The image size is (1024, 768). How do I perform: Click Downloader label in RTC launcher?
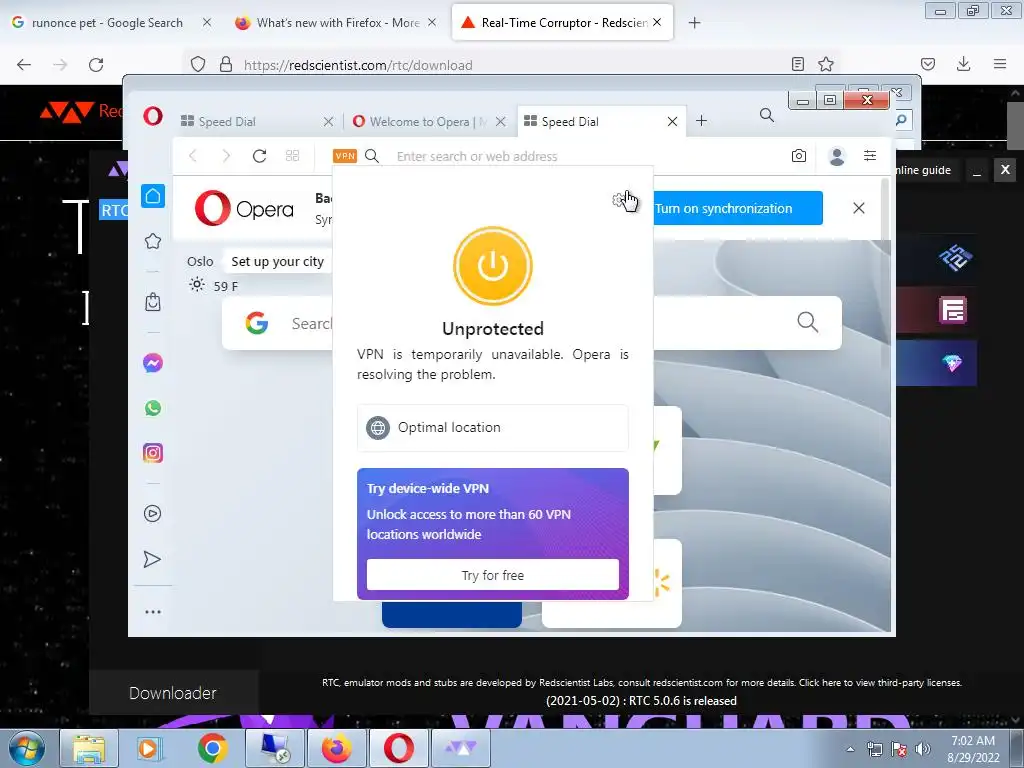coord(172,694)
